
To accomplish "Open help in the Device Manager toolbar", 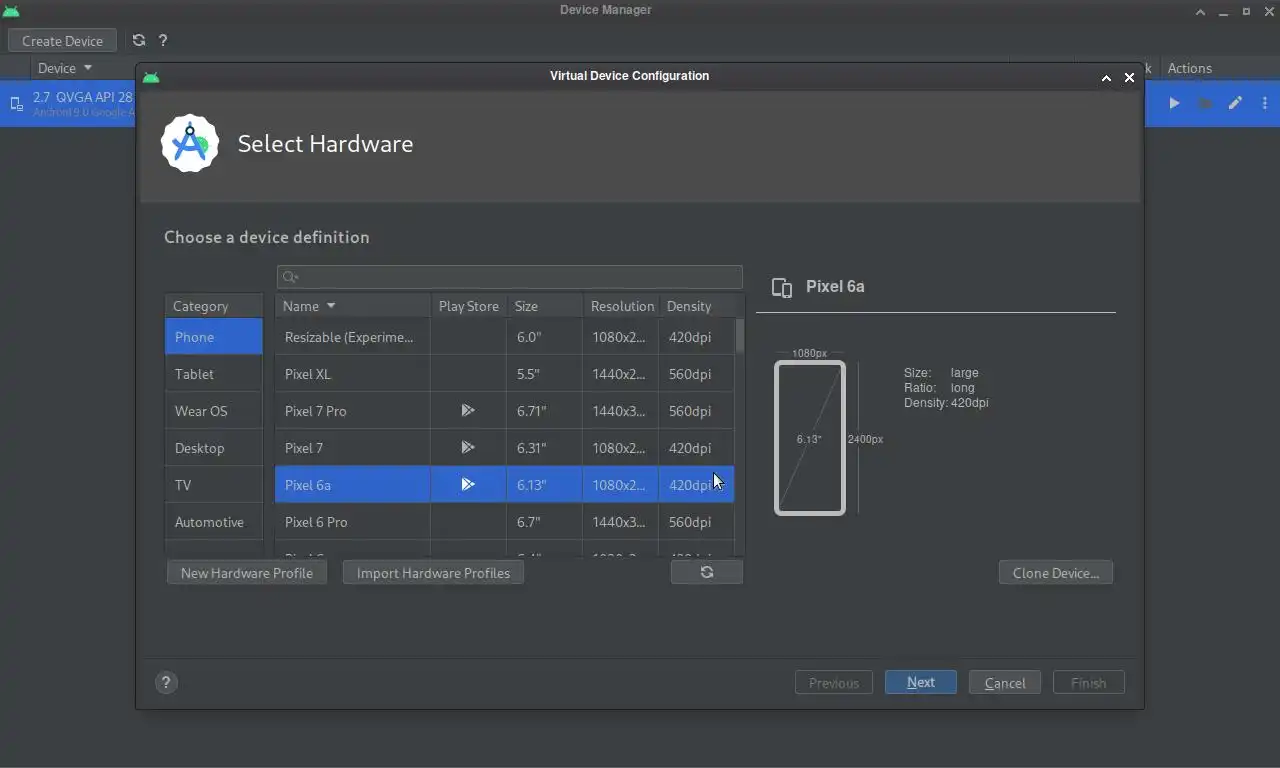I will point(163,41).
